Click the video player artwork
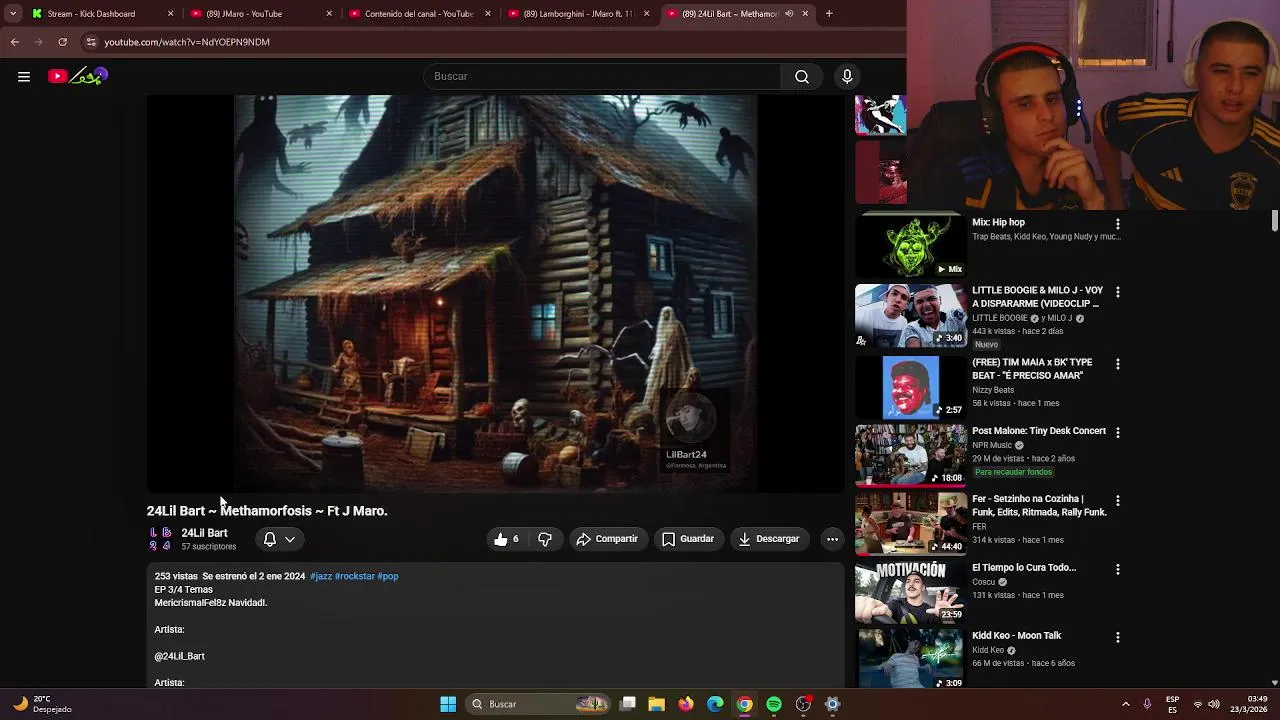This screenshot has width=1280, height=720. click(496, 293)
